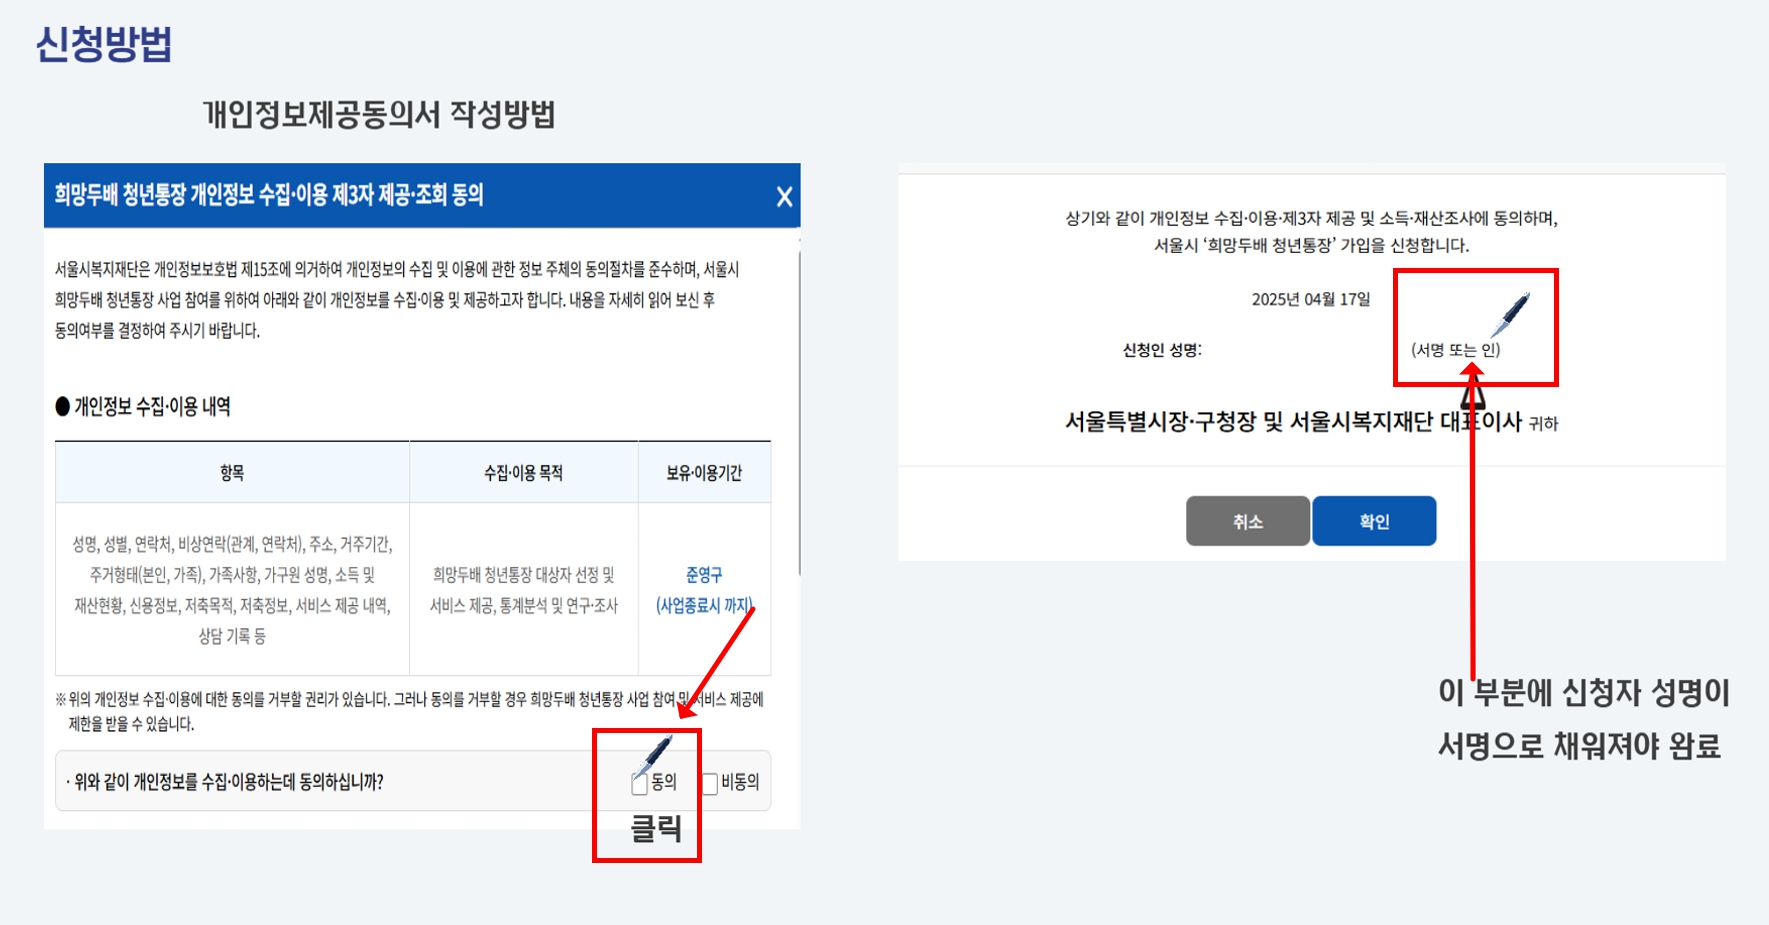The width and height of the screenshot is (1769, 925).
Task: Click the gray 취소 button
Action: point(1246,520)
